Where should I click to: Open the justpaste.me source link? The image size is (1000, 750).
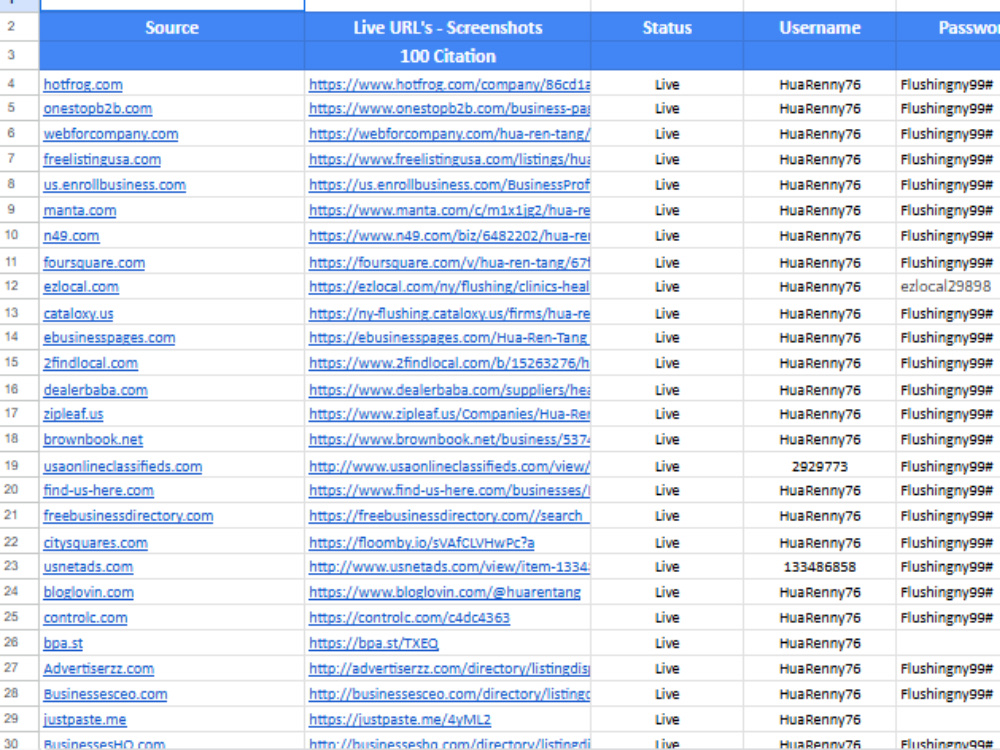tap(85, 721)
